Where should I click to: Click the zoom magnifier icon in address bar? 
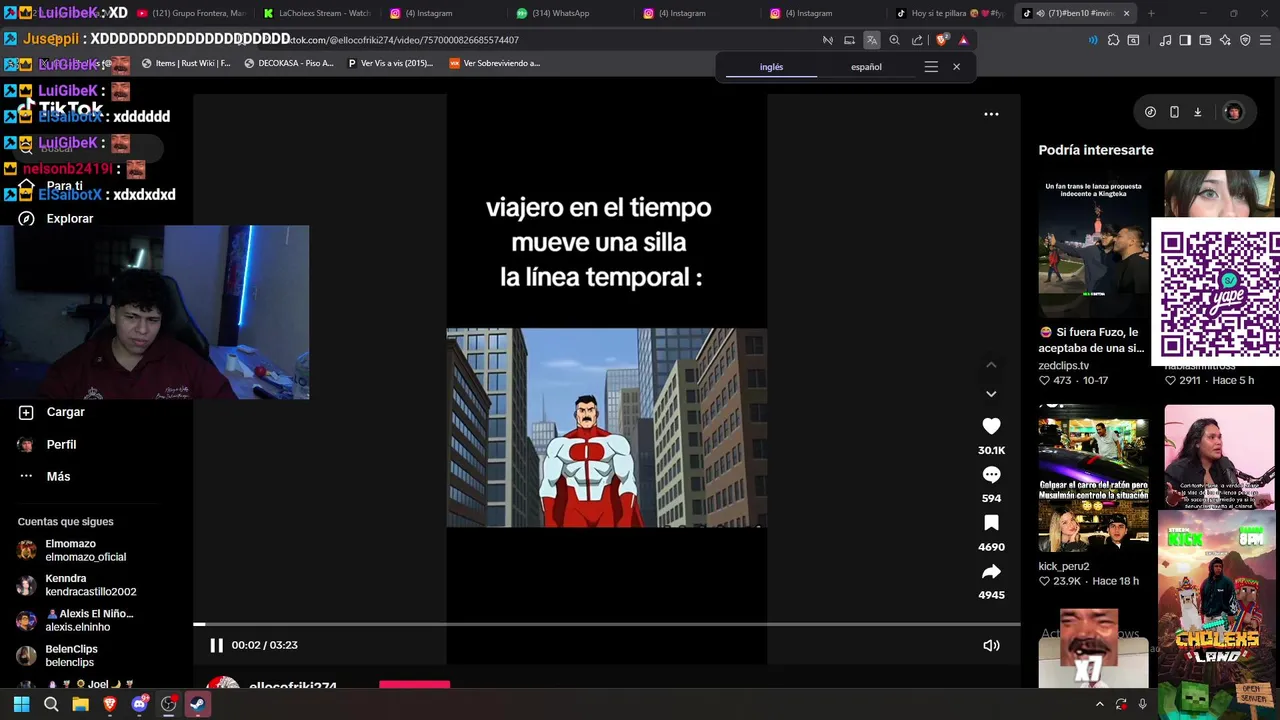coord(895,40)
